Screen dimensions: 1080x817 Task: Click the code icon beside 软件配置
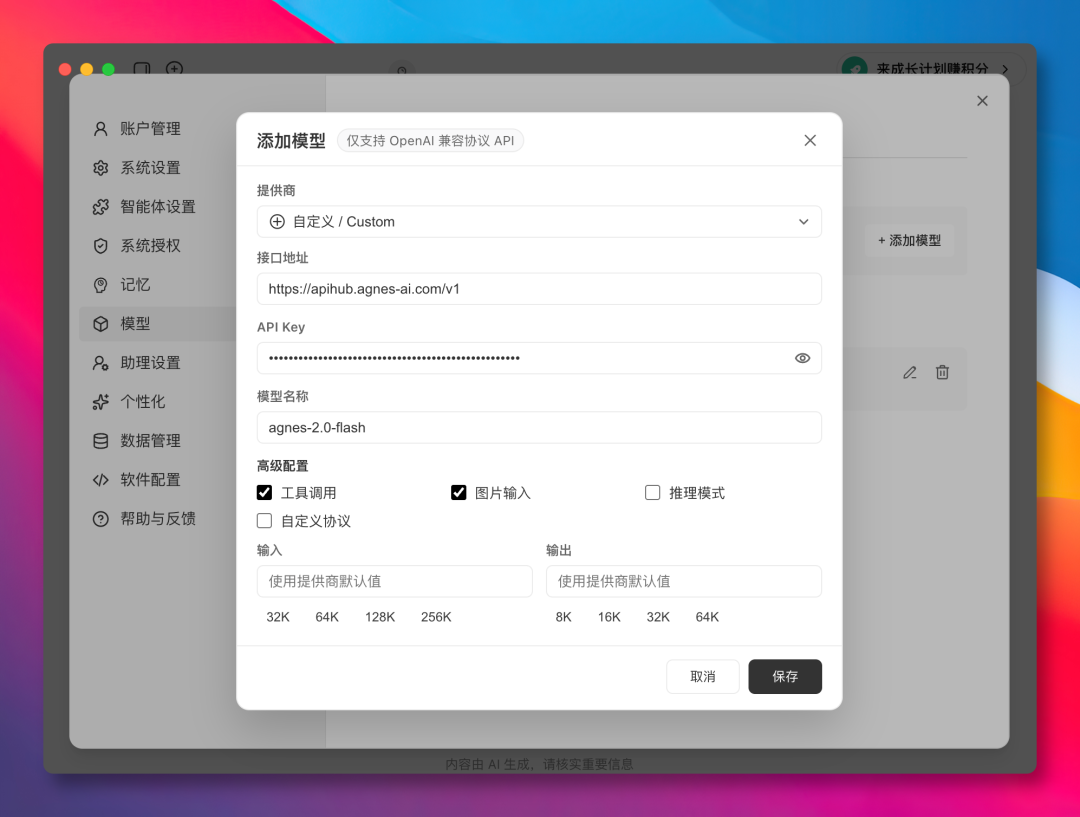click(101, 480)
